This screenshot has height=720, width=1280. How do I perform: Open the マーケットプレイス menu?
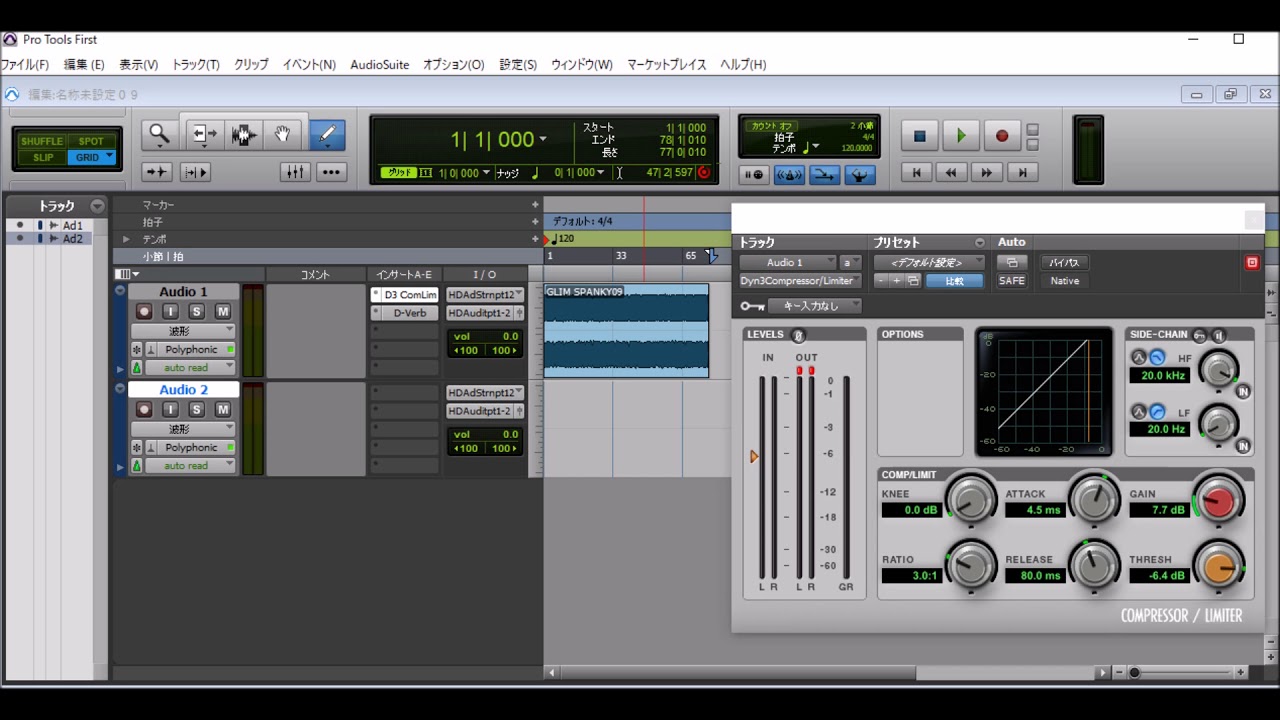tap(667, 64)
